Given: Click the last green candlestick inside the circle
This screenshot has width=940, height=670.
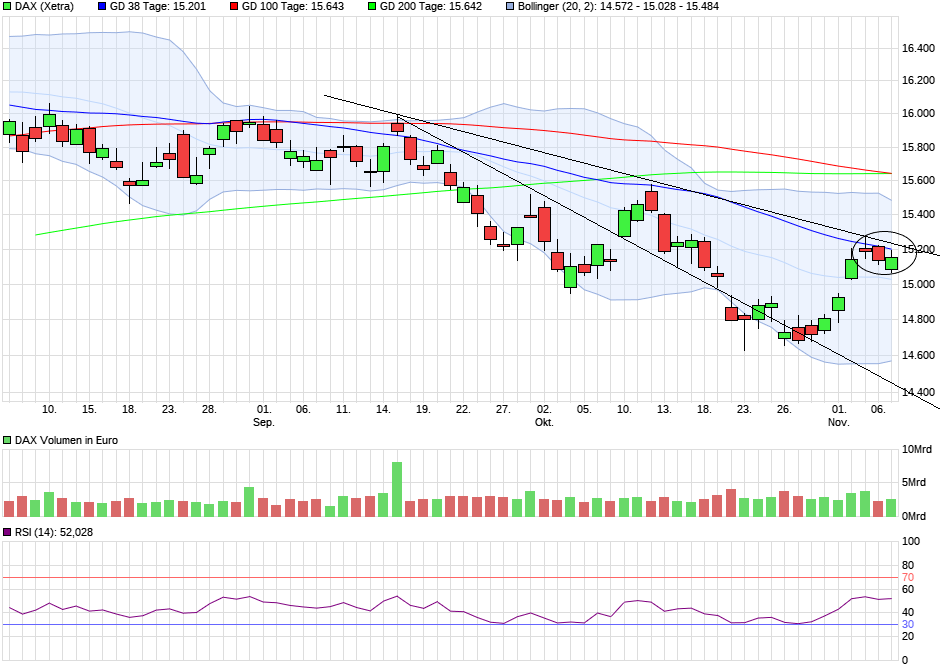Looking at the screenshot, I should pyautogui.click(x=891, y=264).
